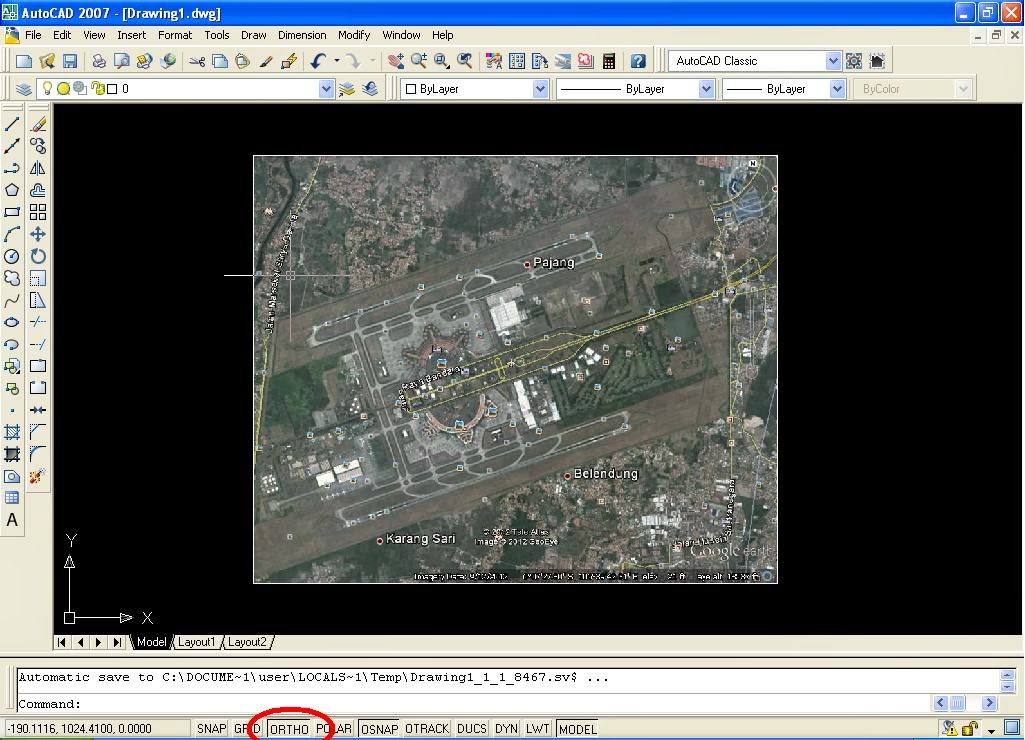1025x740 pixels.
Task: Select the Offset modify tool
Action: click(x=38, y=190)
